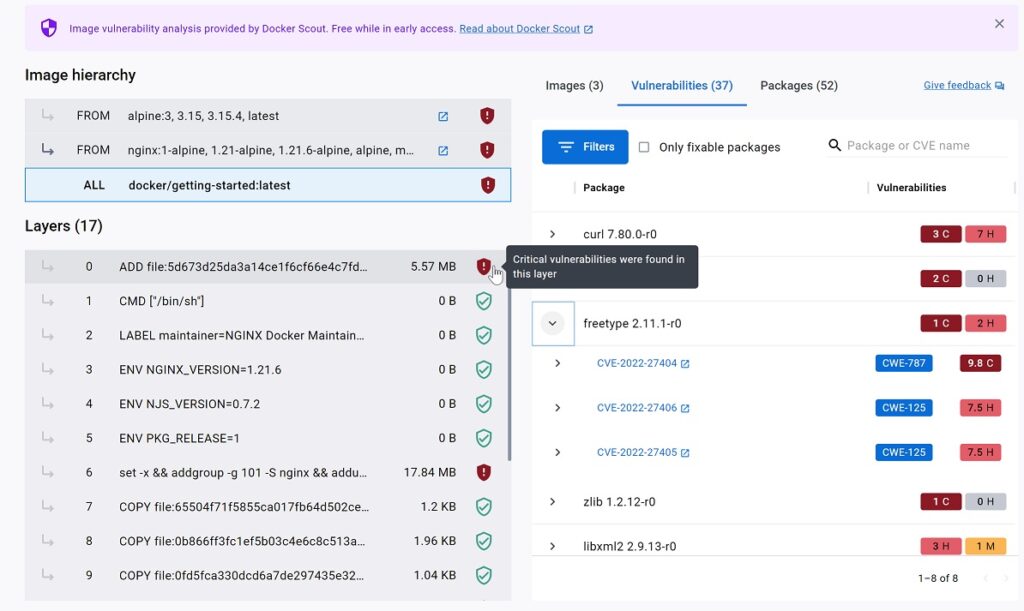Select the alpine:3 FROM image row

click(268, 116)
